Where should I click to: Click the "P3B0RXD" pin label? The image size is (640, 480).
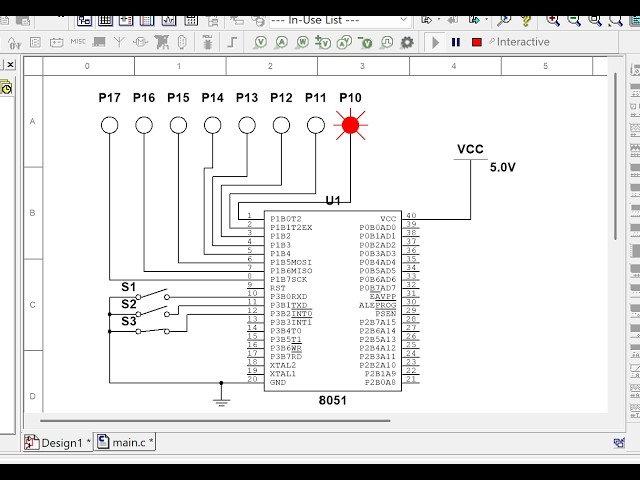(x=289, y=297)
